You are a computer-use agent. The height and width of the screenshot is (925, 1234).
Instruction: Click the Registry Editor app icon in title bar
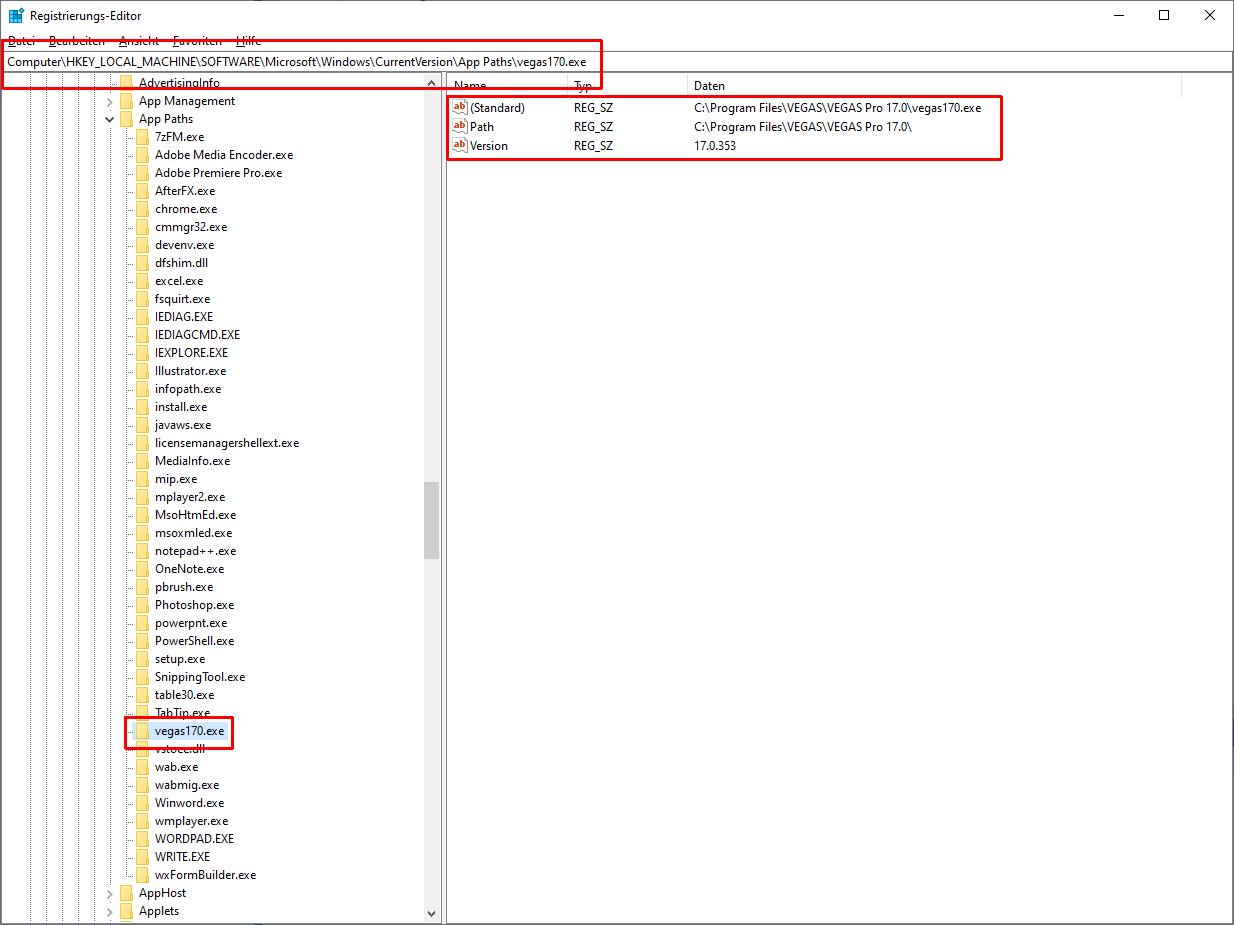16,15
